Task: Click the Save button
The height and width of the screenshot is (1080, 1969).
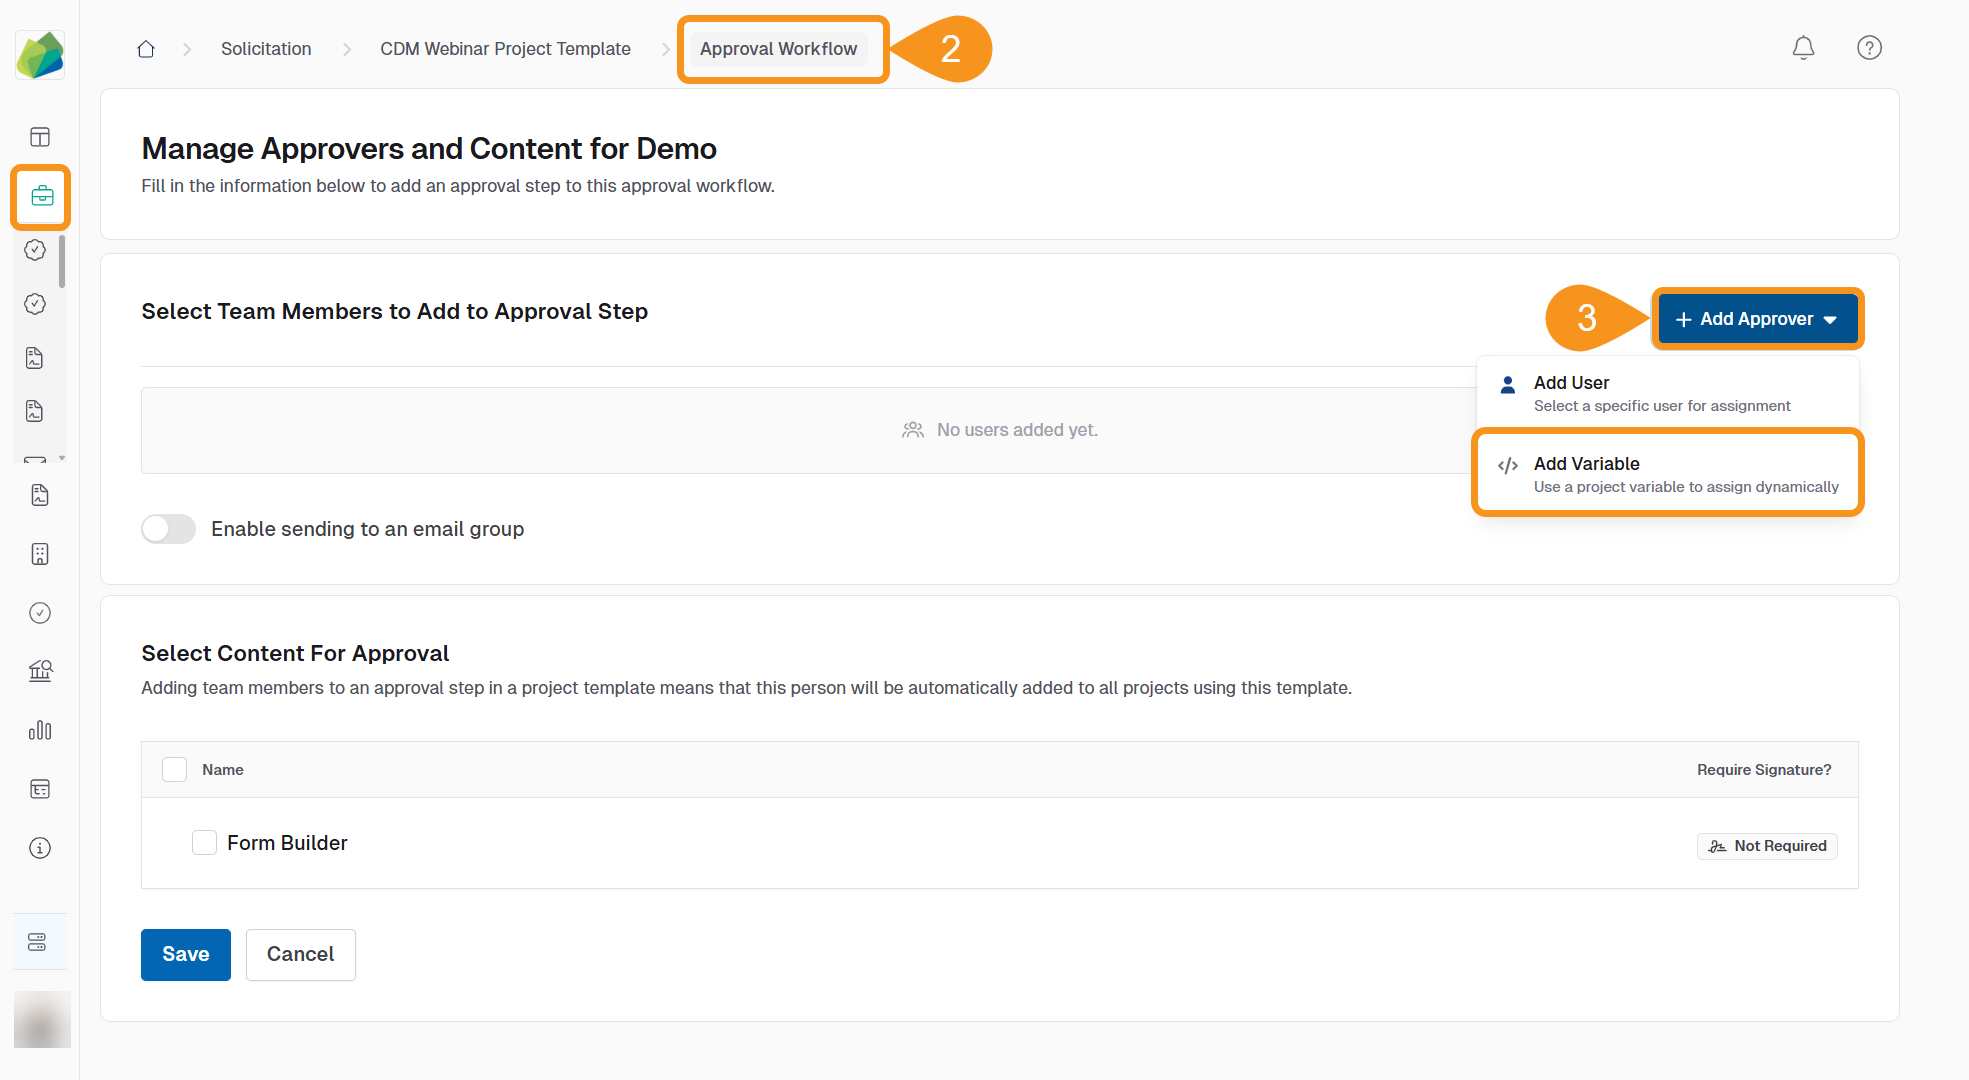Action: [186, 954]
